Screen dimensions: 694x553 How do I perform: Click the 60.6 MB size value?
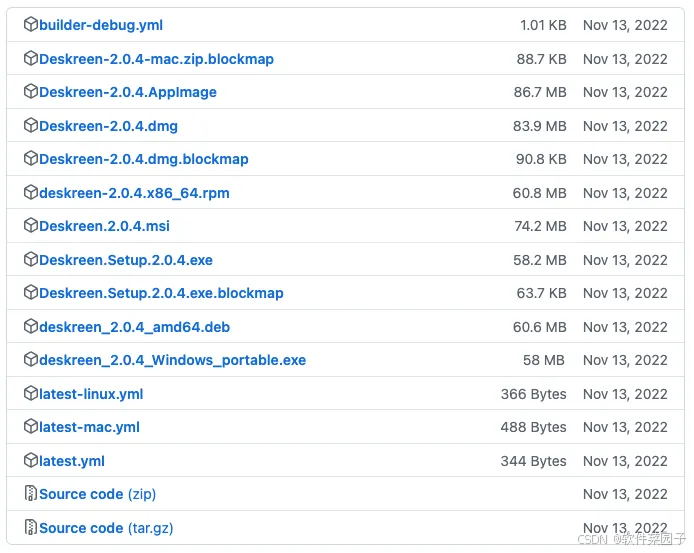point(540,327)
